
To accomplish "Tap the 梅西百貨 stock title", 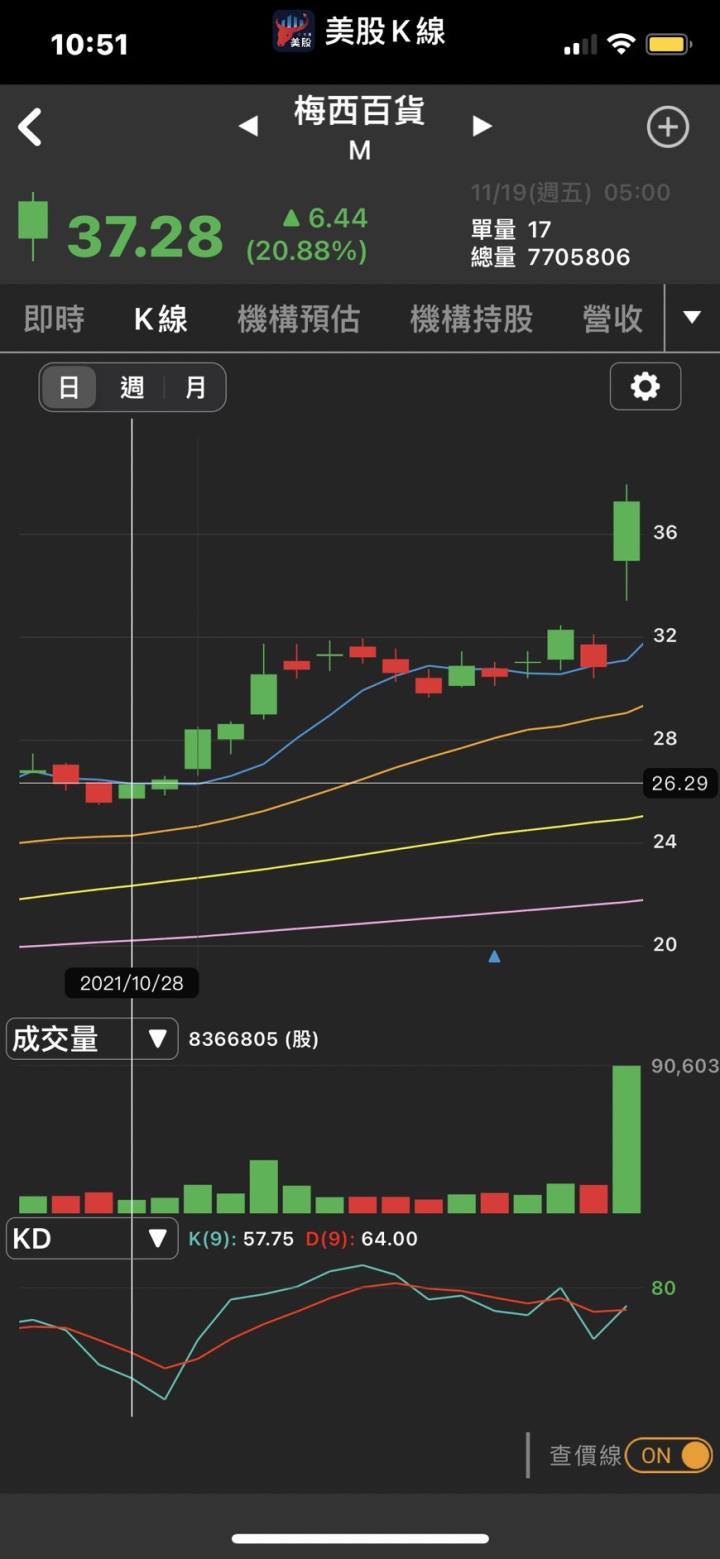I will 359,111.
